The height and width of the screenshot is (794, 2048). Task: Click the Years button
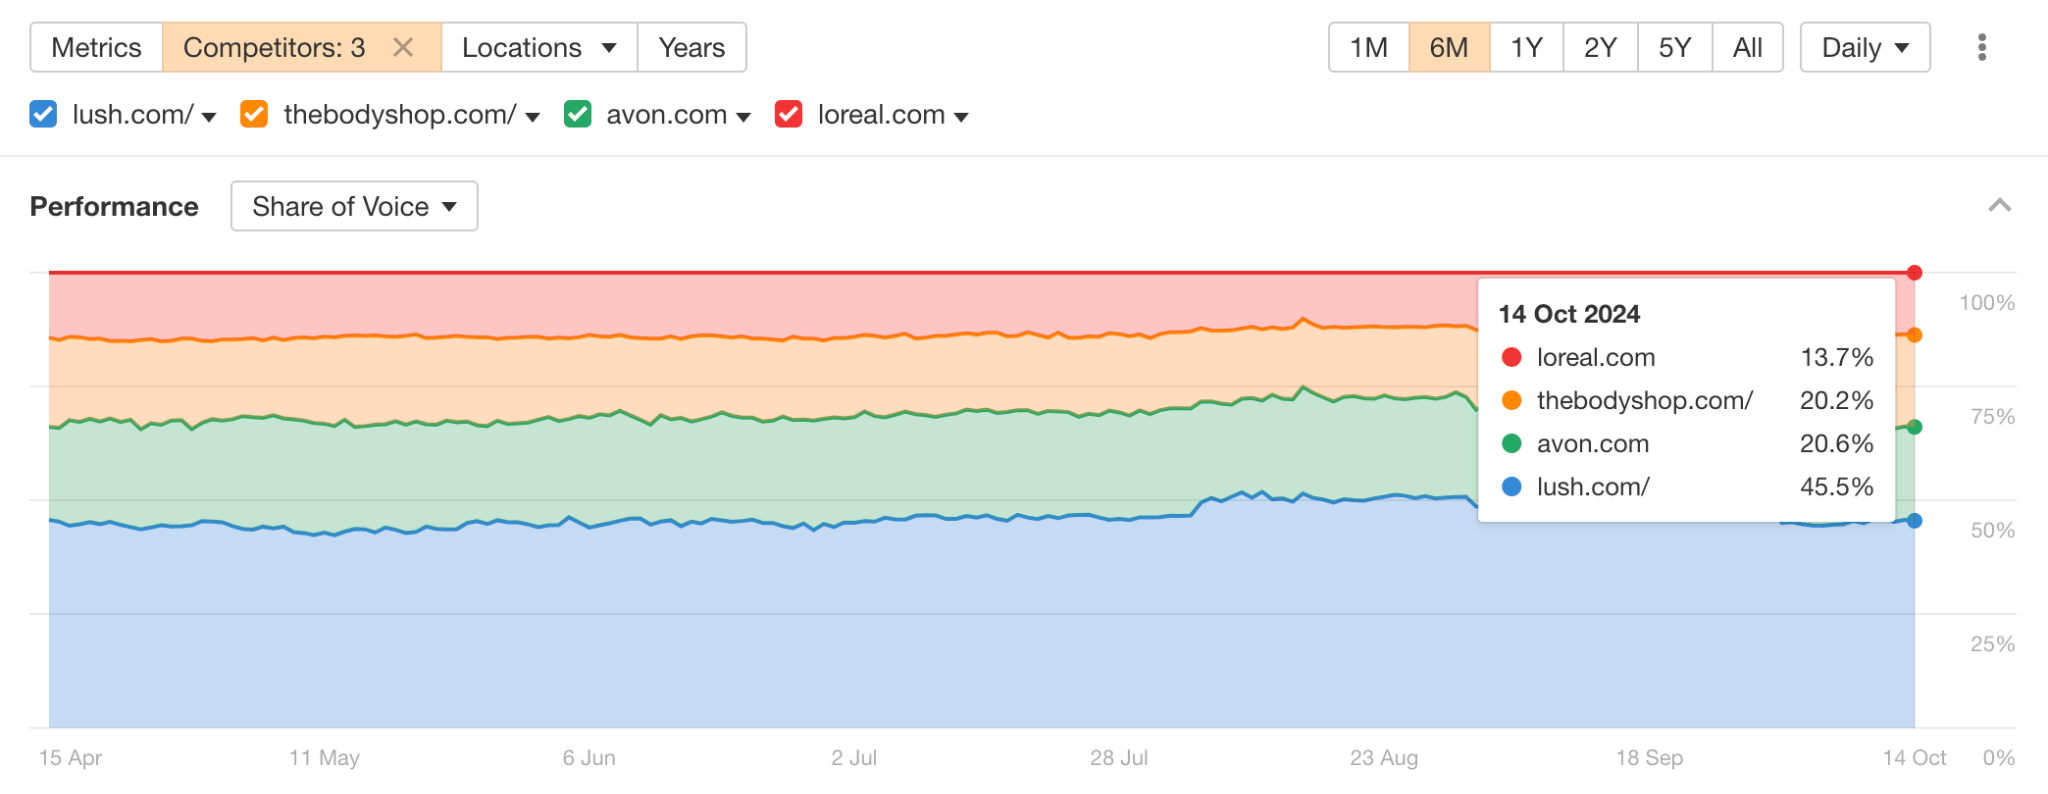tap(691, 46)
